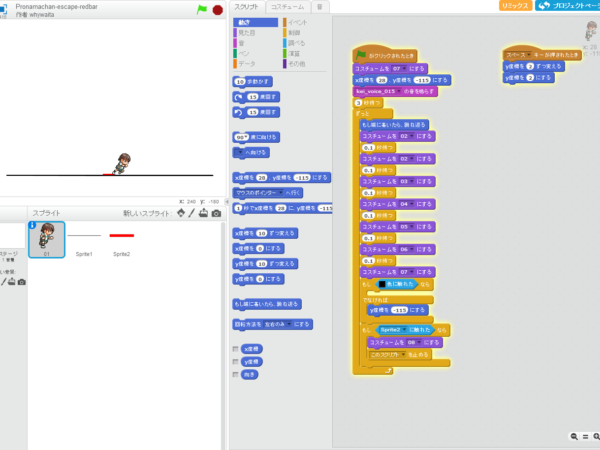Click upload sprite from file icon
600x450 pixels.
[x=204, y=213]
